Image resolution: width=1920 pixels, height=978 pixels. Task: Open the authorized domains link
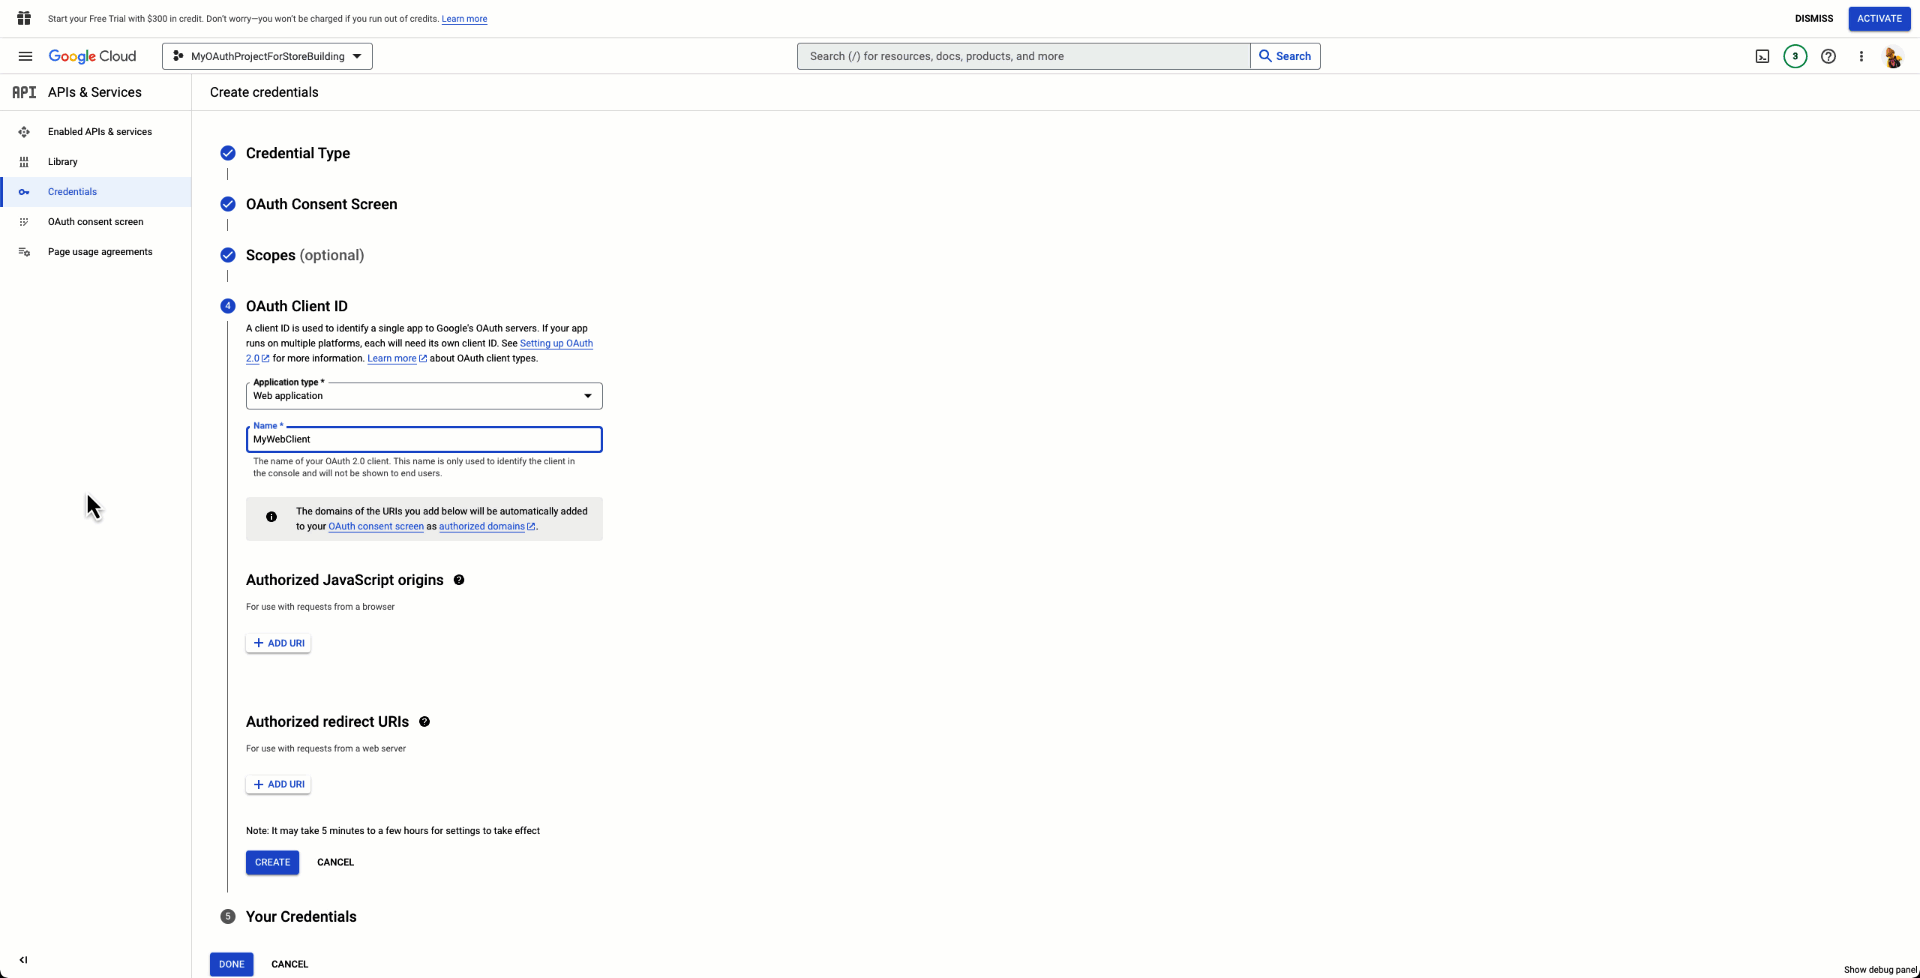click(x=483, y=526)
